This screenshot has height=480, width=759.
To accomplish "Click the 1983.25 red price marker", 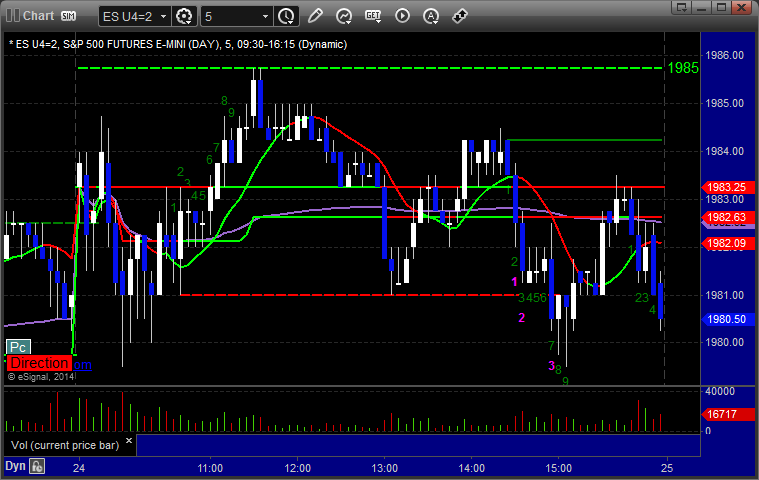I will [728, 187].
